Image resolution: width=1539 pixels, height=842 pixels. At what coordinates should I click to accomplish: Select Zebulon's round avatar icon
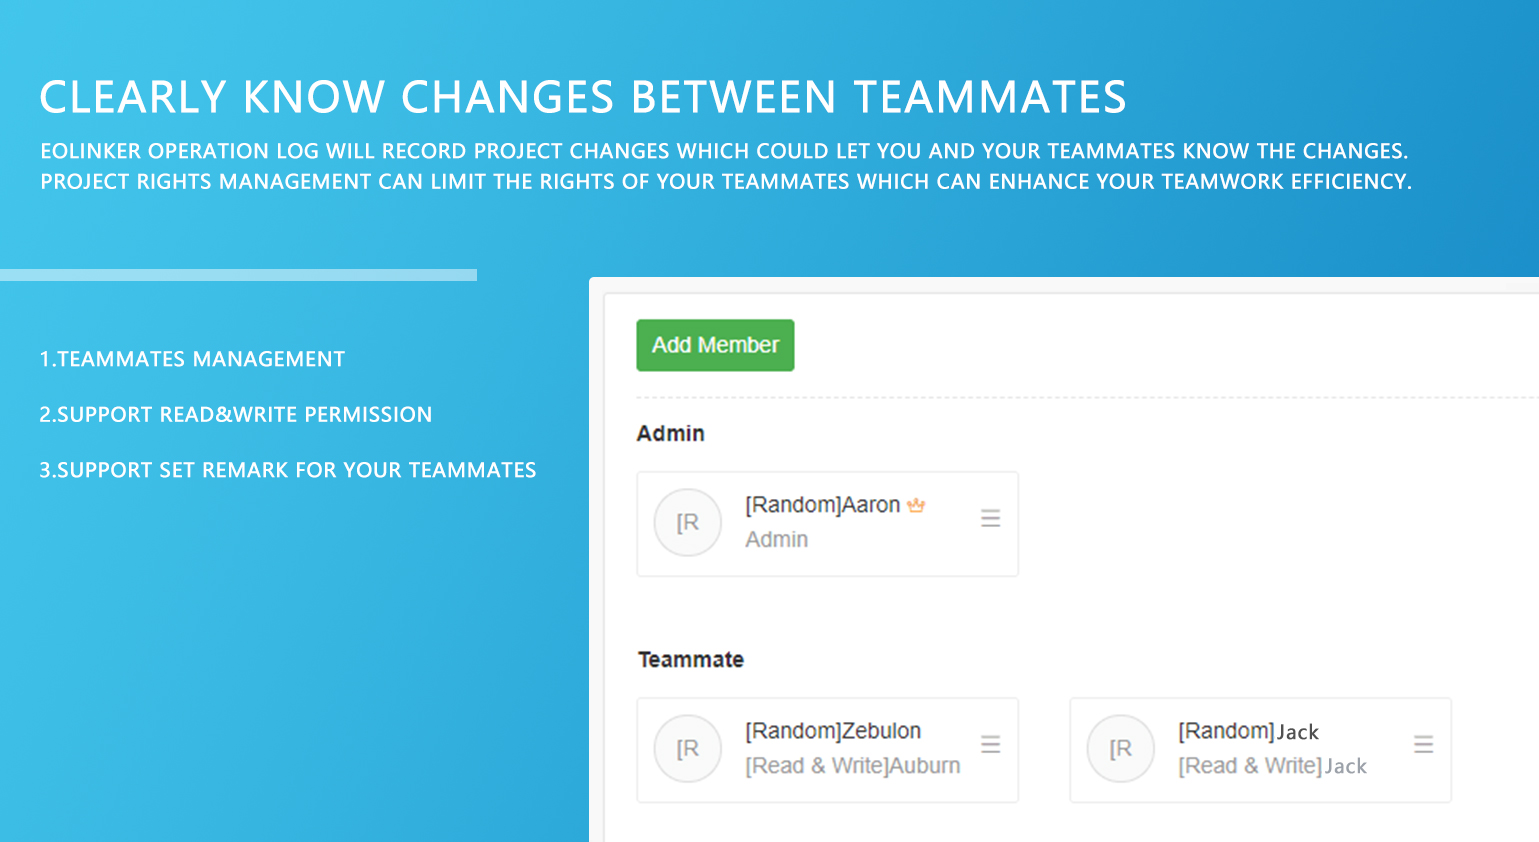click(687, 748)
